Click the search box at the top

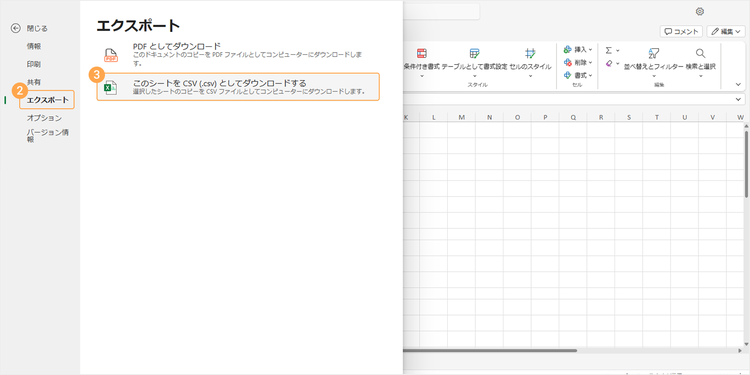point(441,11)
